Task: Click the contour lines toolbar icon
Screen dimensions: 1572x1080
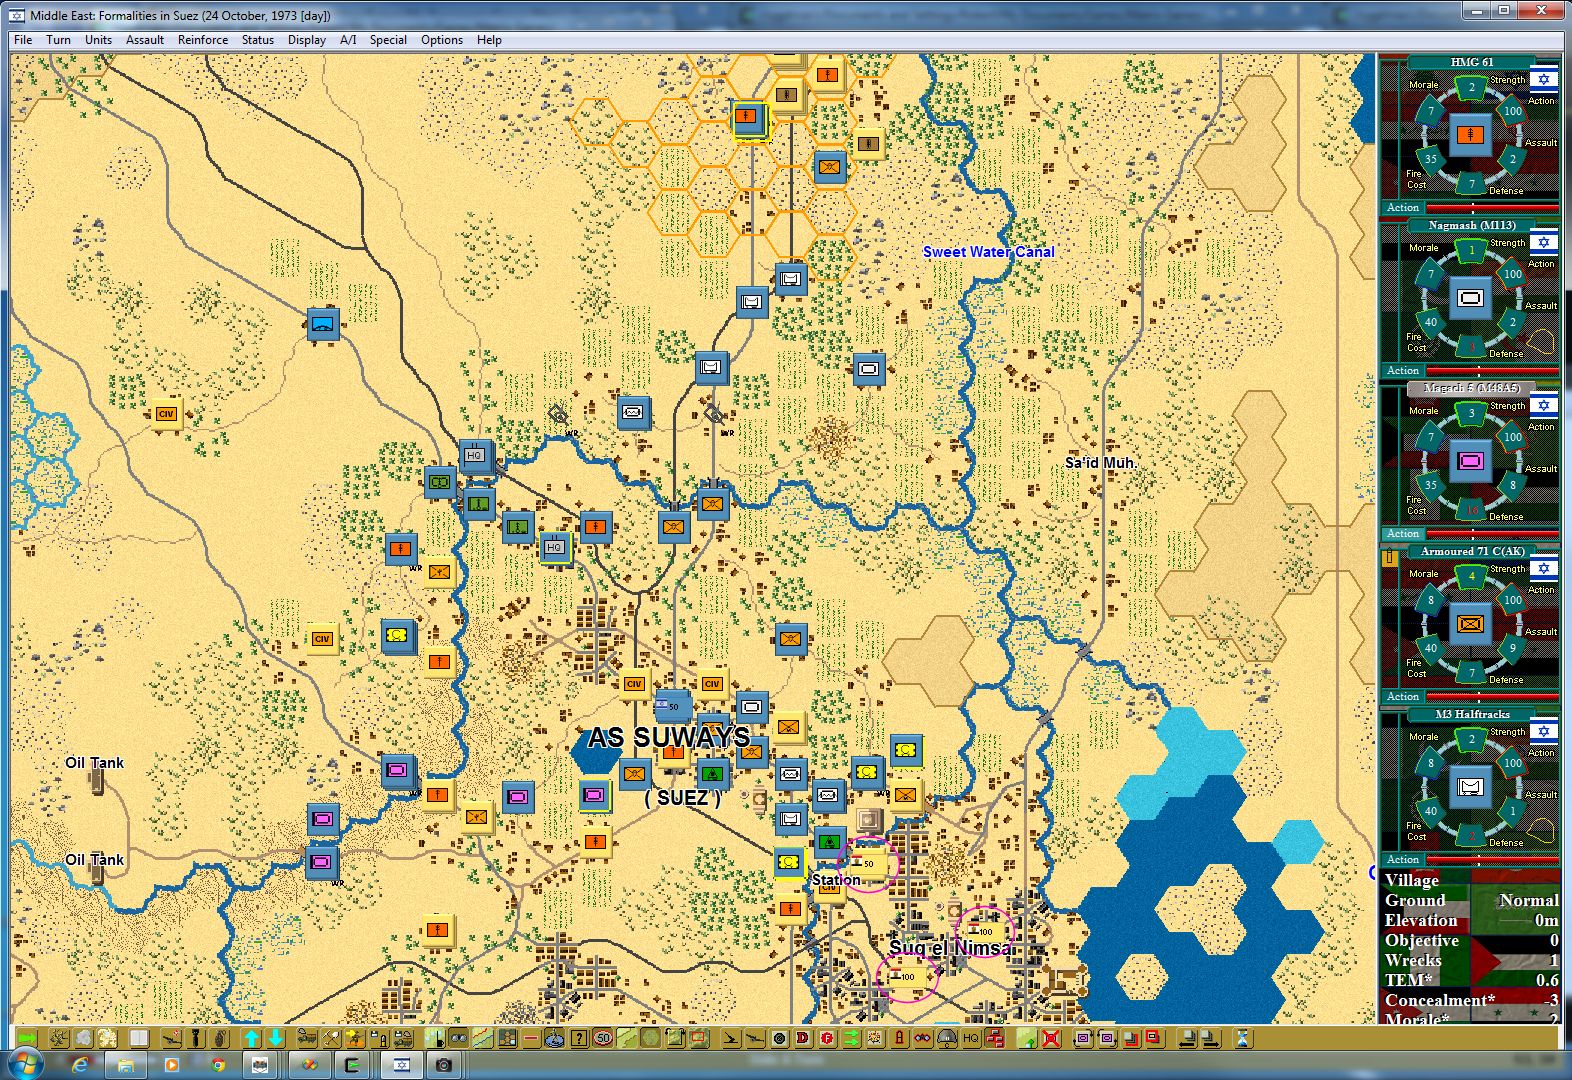Action: 627,1038
